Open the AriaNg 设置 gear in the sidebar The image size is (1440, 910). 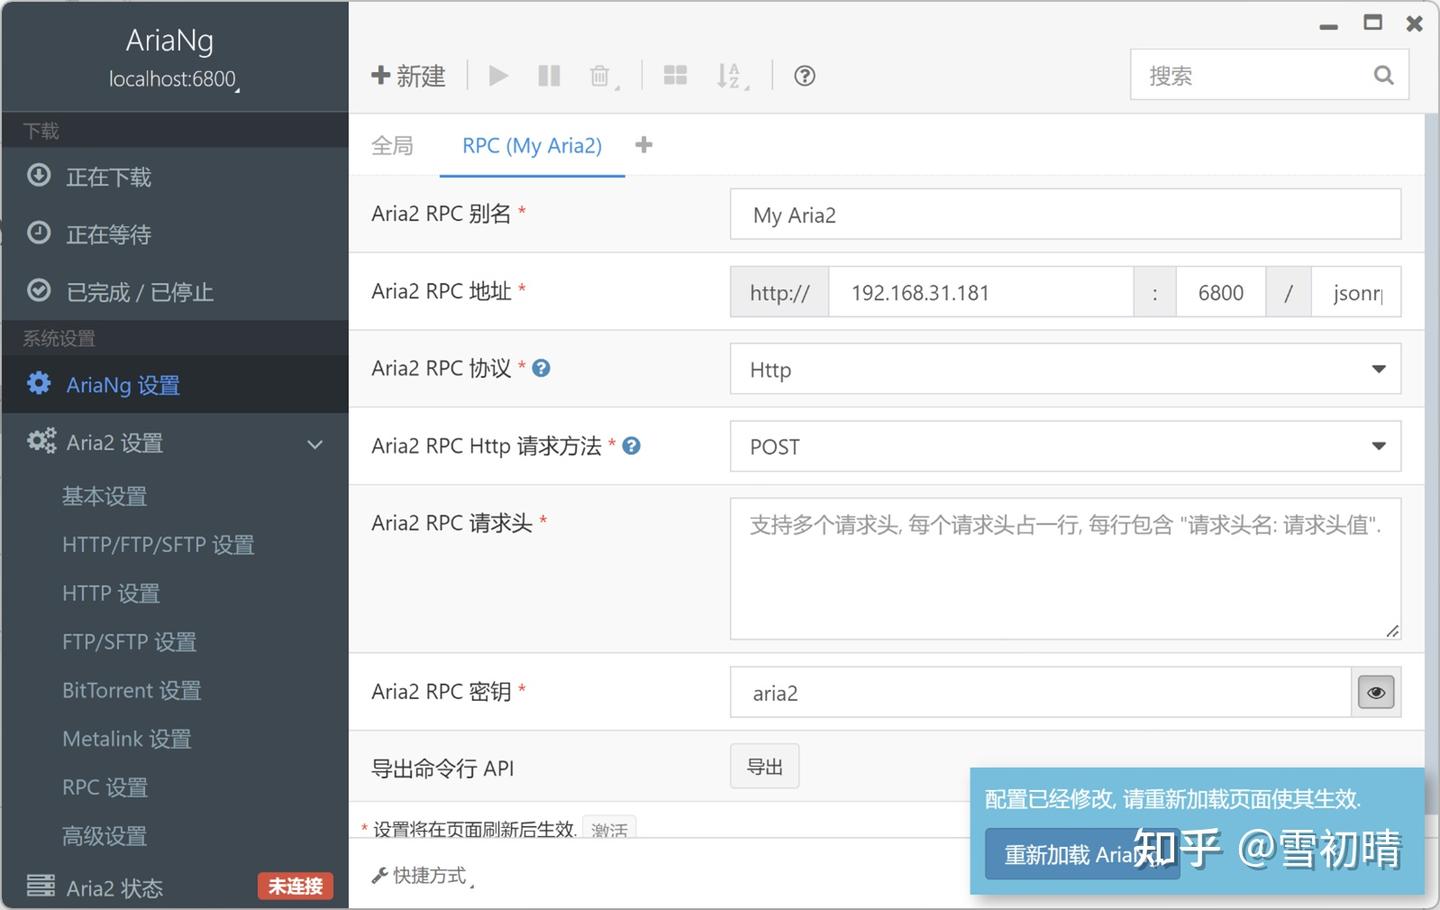click(122, 384)
